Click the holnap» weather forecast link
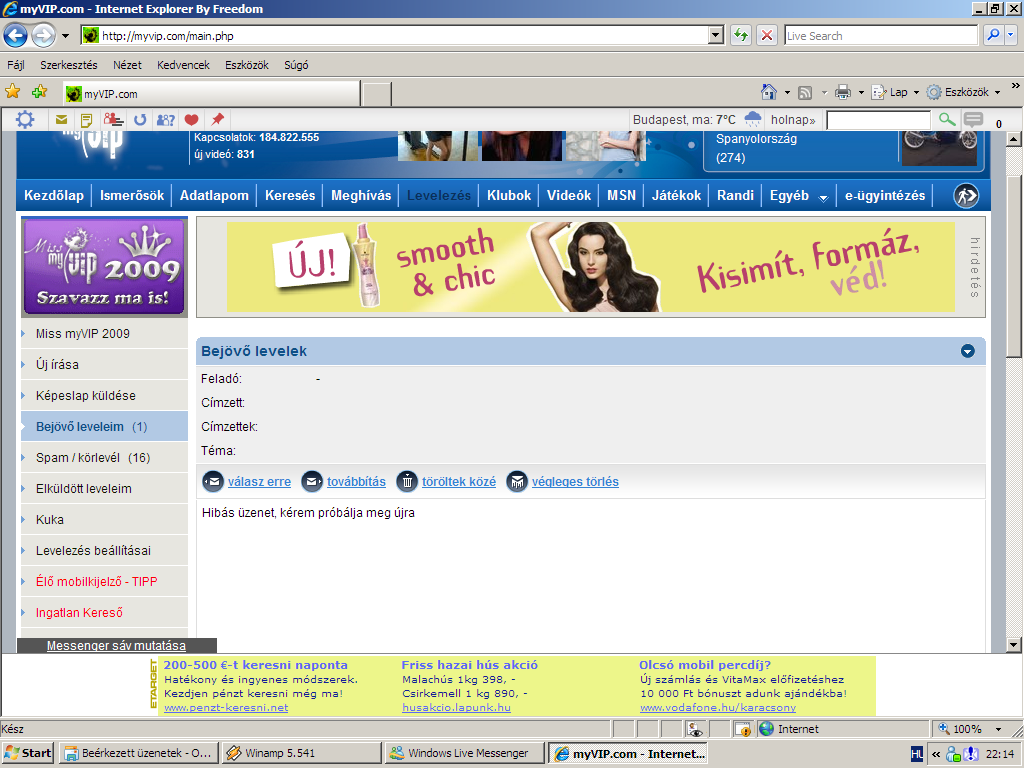This screenshot has height=768, width=1024. coord(793,120)
